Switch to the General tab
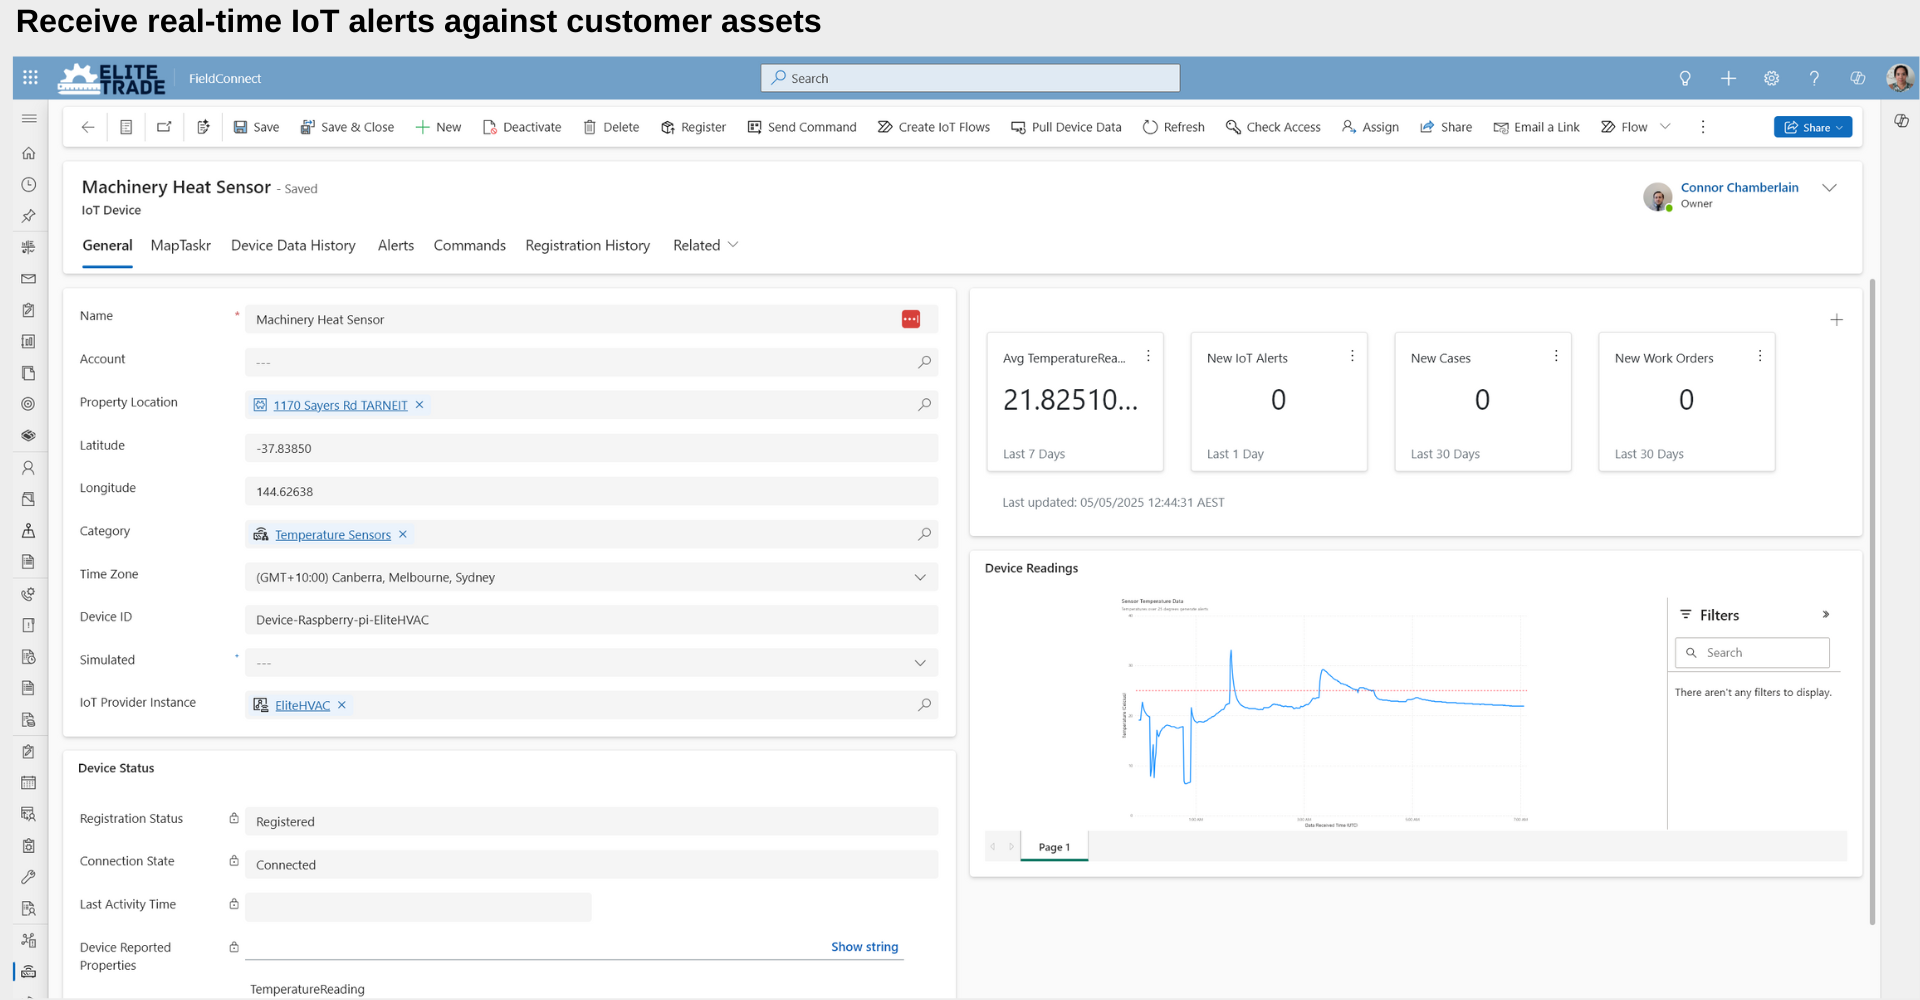The image size is (1920, 1000). click(107, 245)
